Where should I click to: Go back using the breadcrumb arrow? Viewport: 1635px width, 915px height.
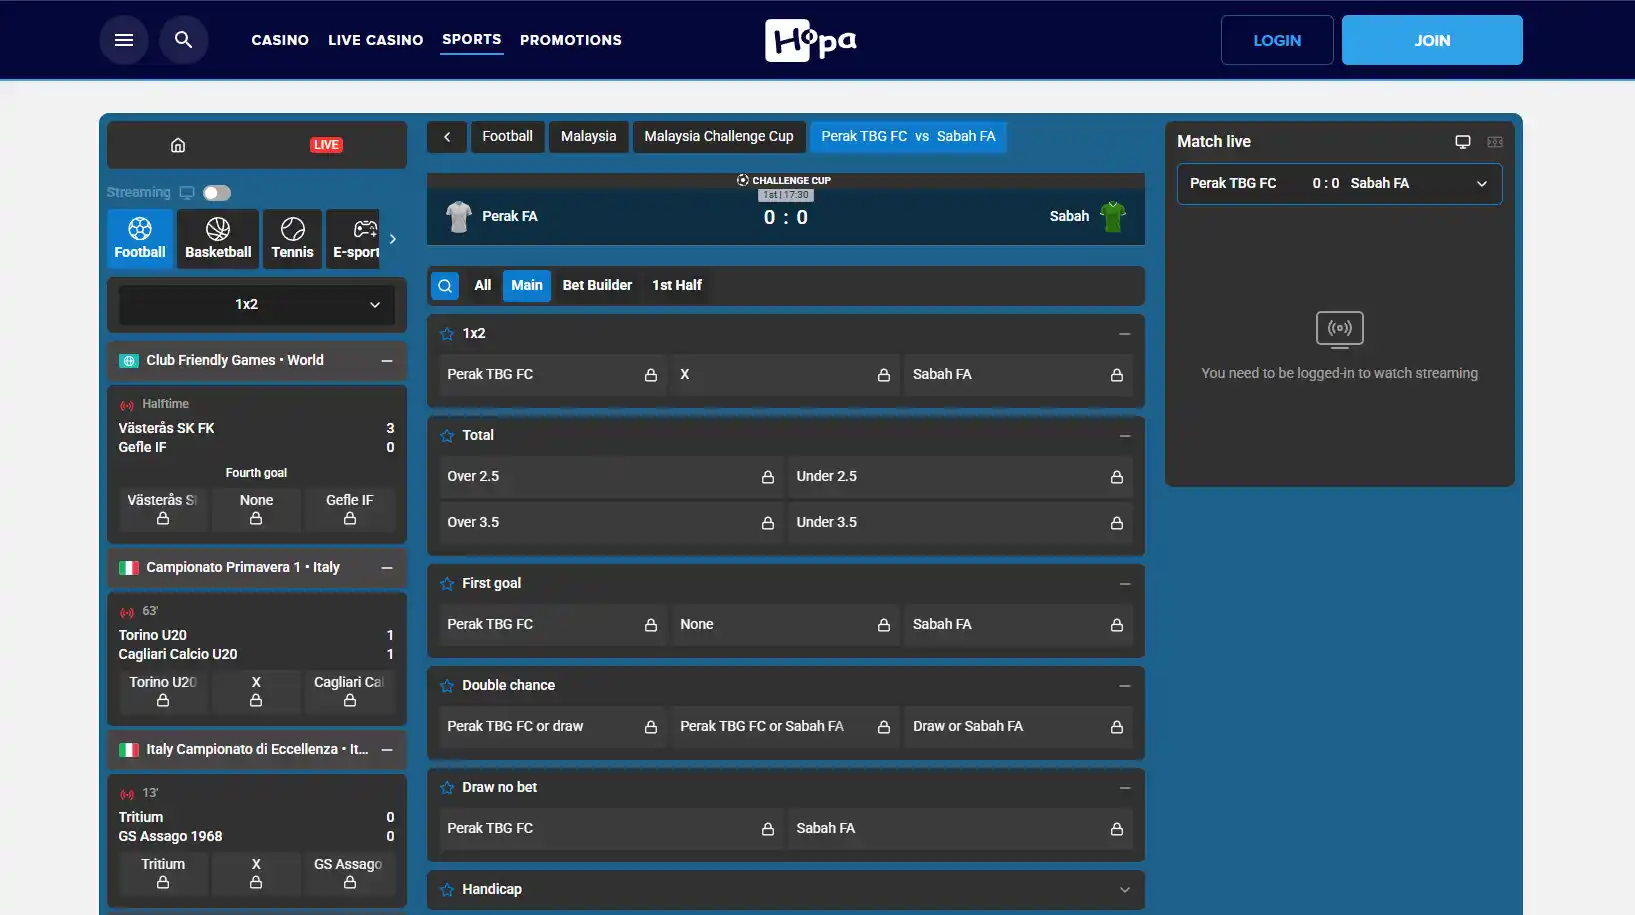point(447,137)
